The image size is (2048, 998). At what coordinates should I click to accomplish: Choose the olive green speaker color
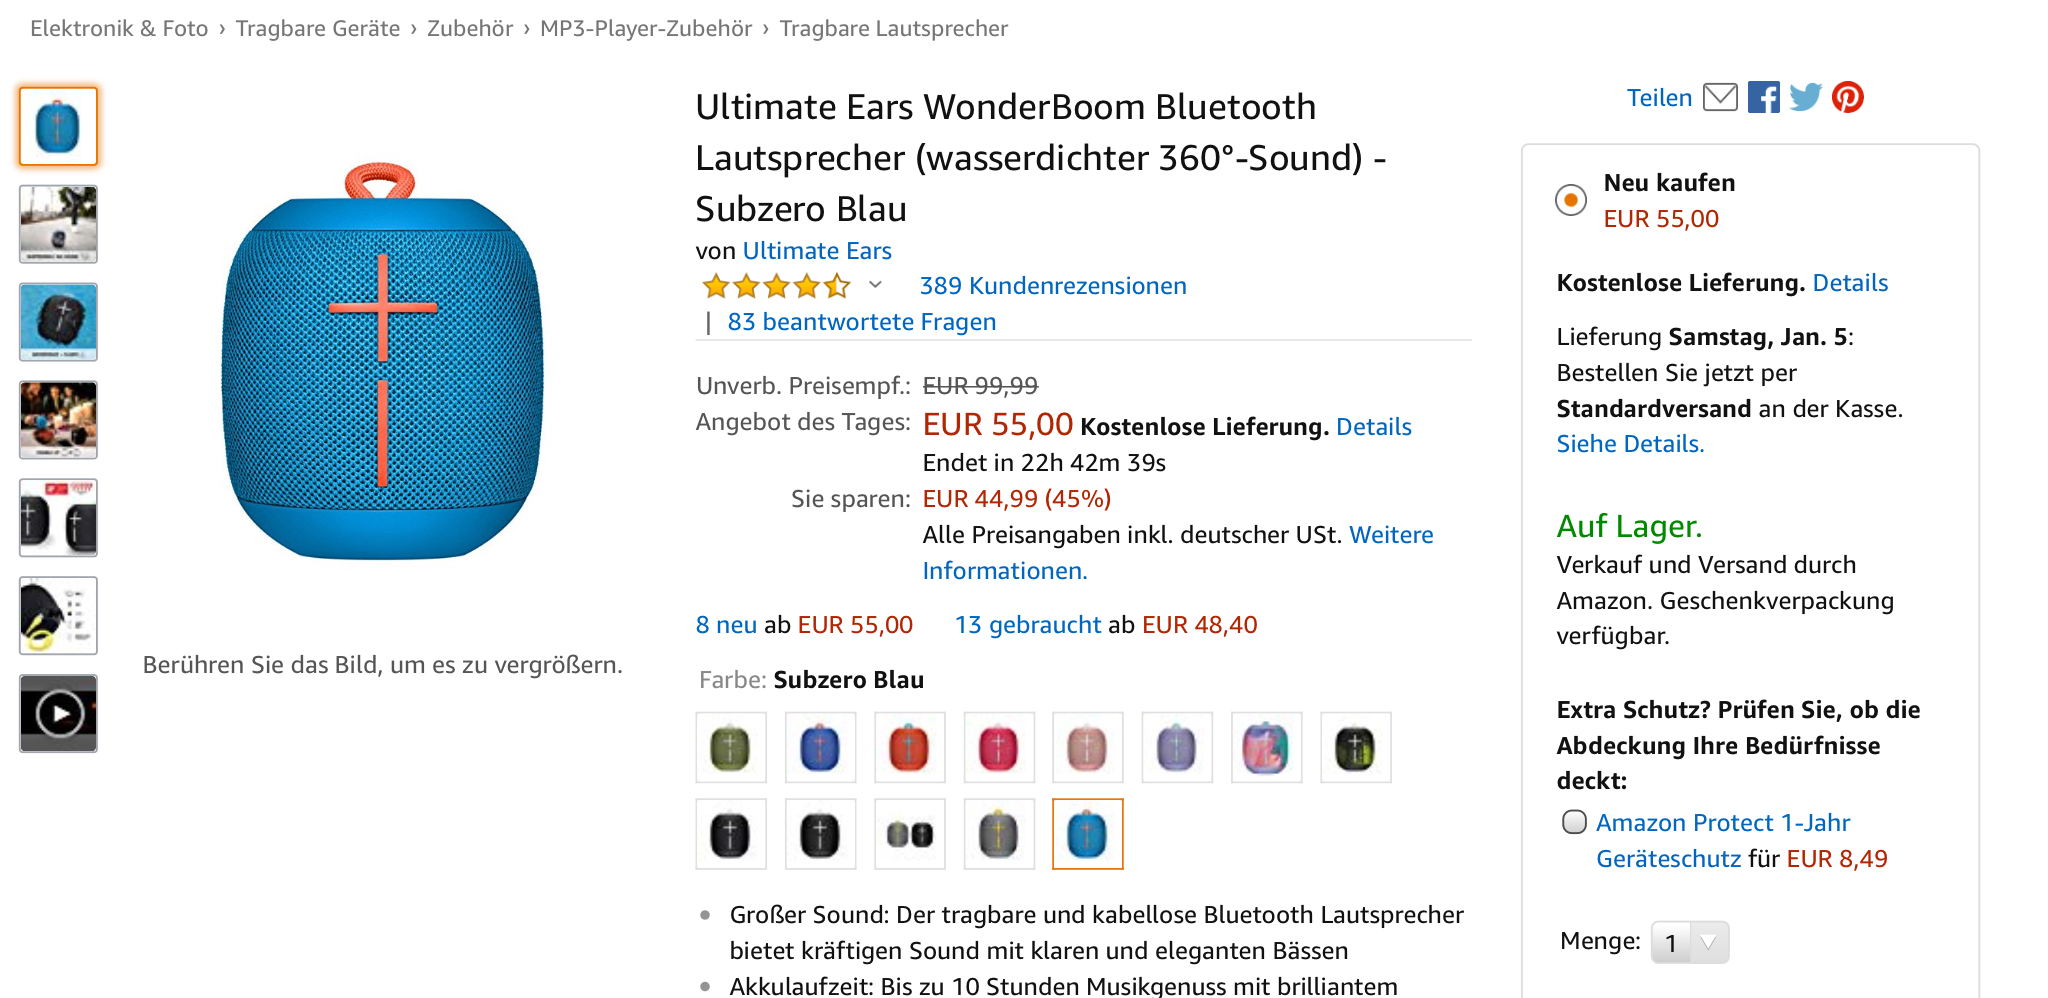(731, 748)
